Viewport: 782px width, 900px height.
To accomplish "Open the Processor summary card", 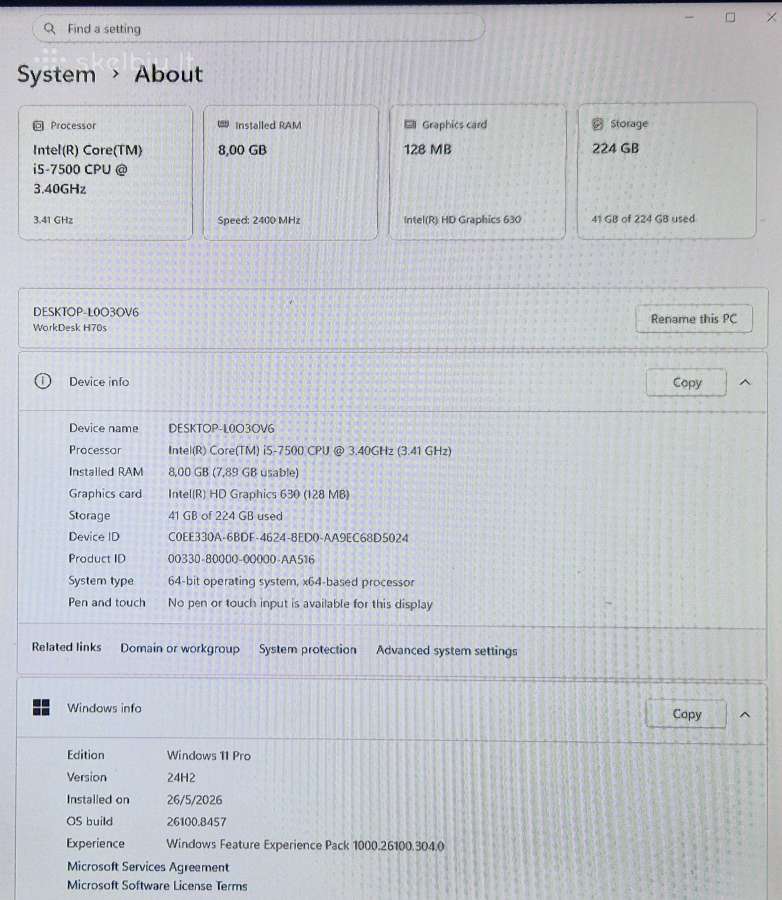I will 106,172.
